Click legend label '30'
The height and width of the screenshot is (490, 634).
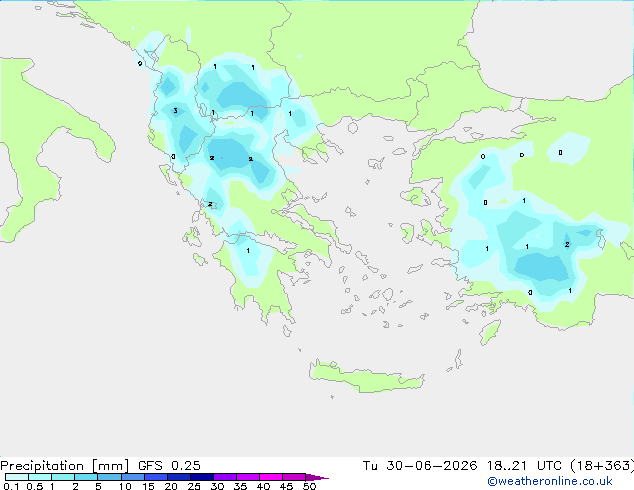click(217, 486)
